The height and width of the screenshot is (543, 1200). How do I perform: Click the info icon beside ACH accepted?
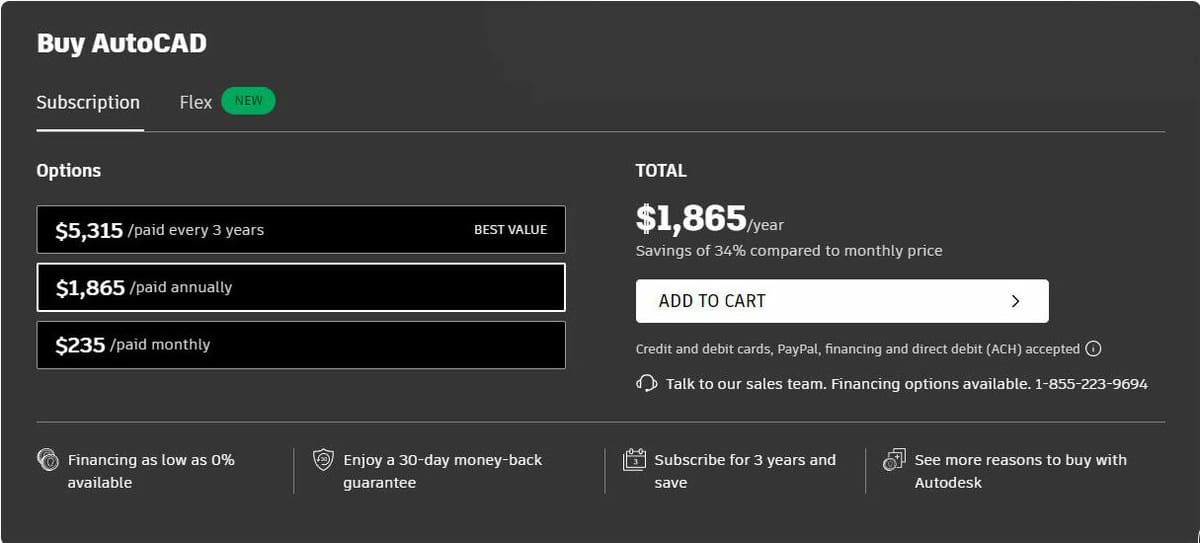click(1093, 349)
